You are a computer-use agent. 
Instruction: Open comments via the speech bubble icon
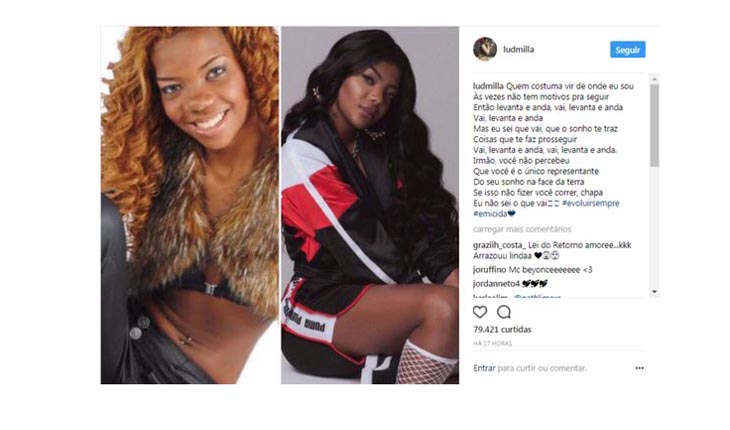tap(504, 312)
